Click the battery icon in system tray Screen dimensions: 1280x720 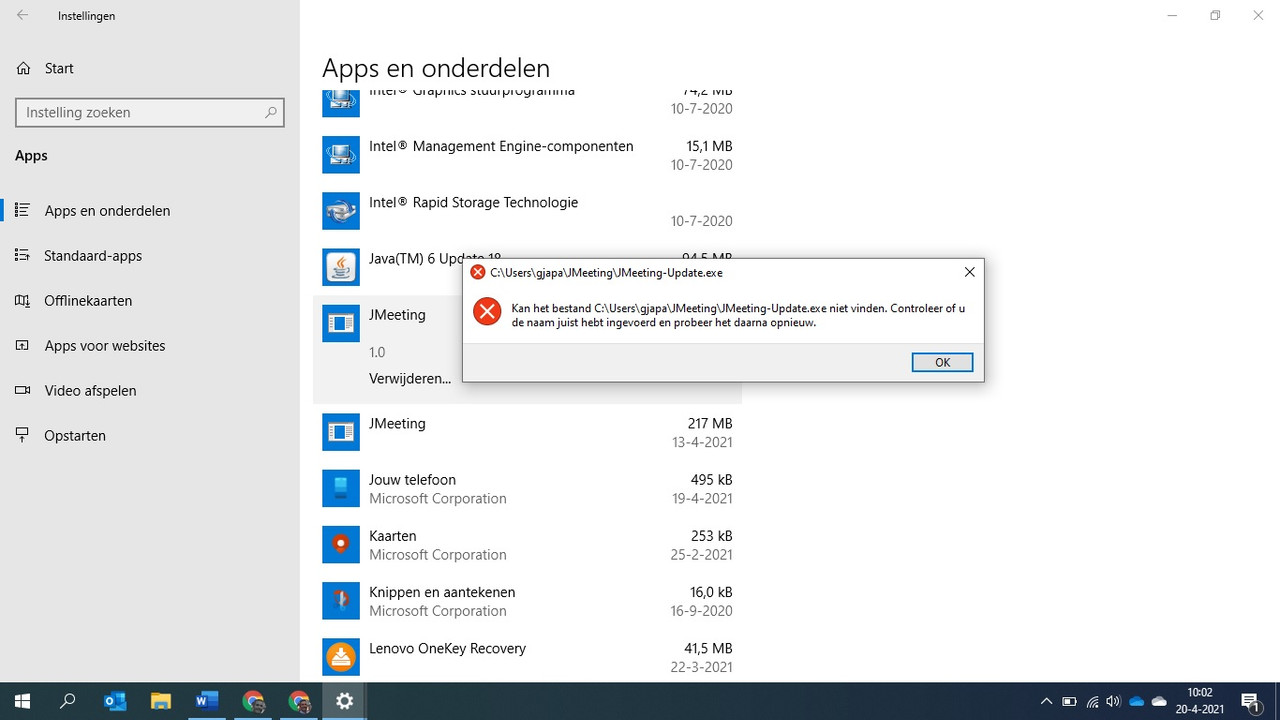coord(1069,702)
